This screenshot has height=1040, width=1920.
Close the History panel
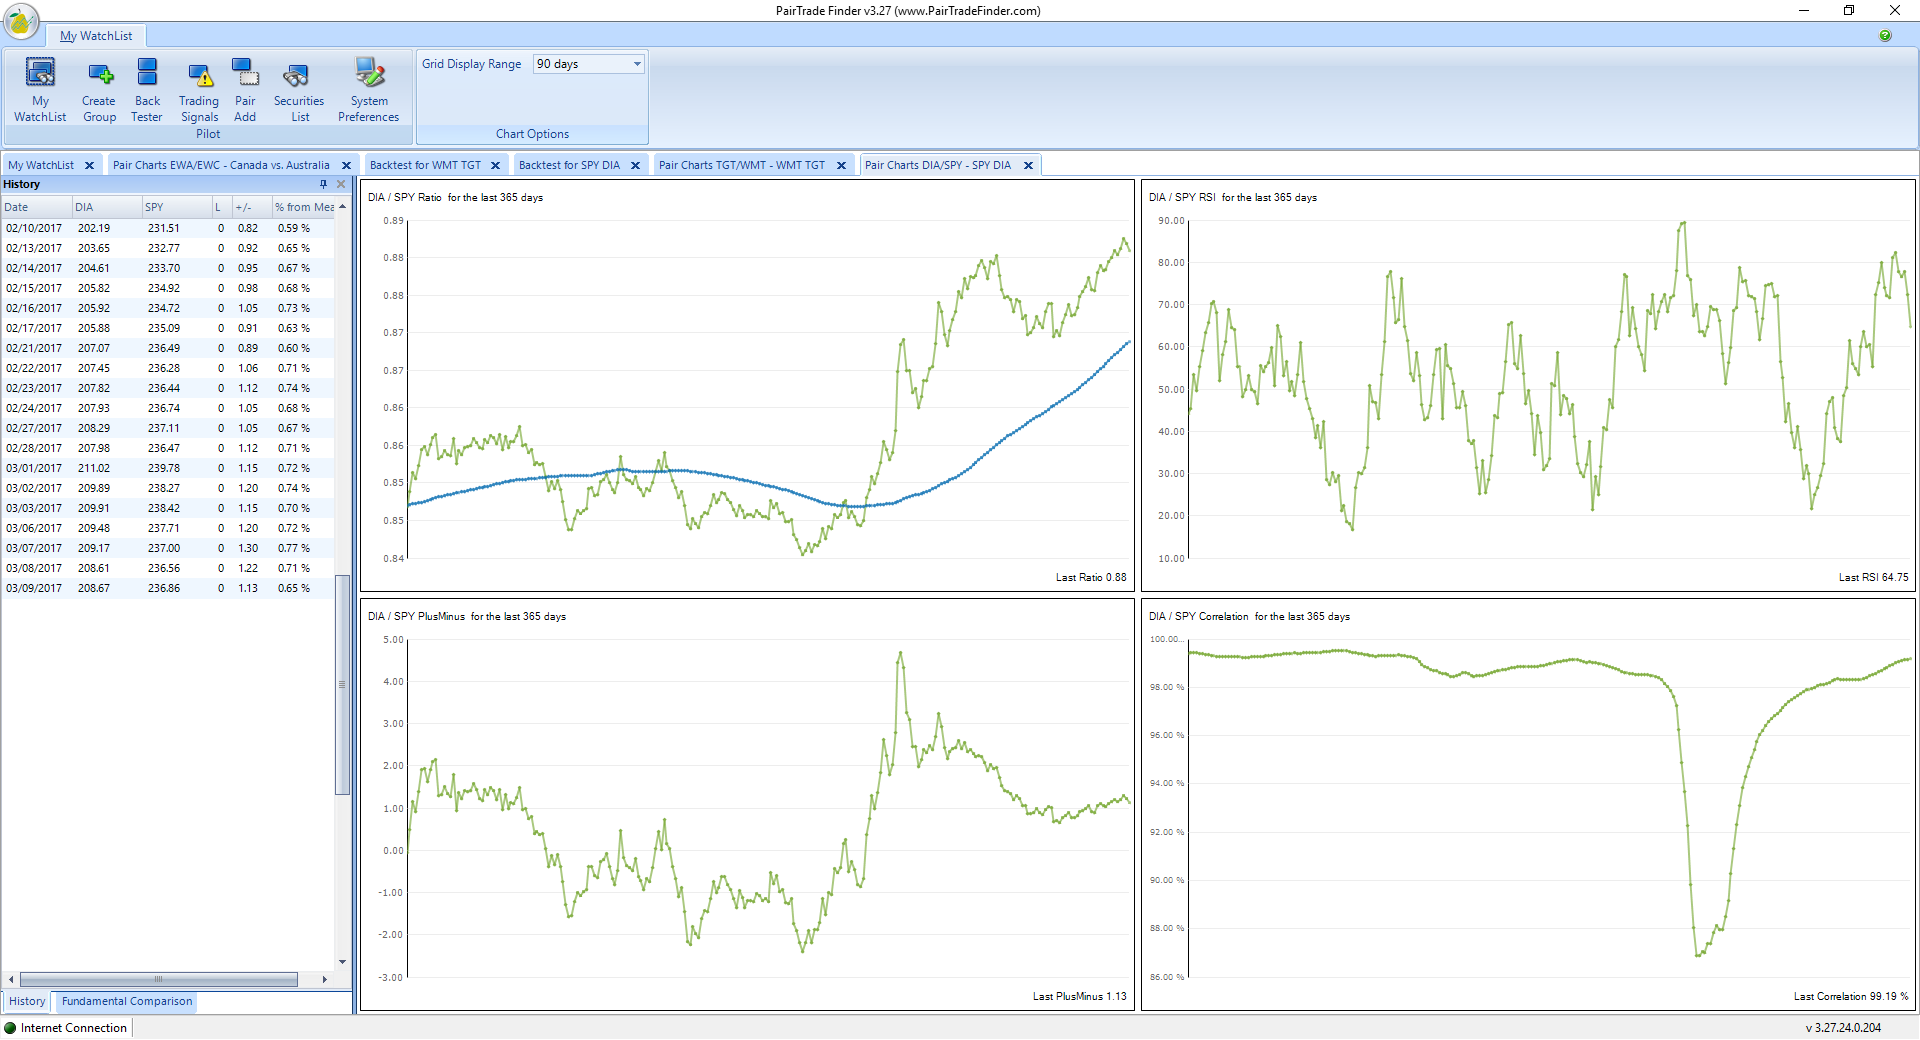click(341, 184)
